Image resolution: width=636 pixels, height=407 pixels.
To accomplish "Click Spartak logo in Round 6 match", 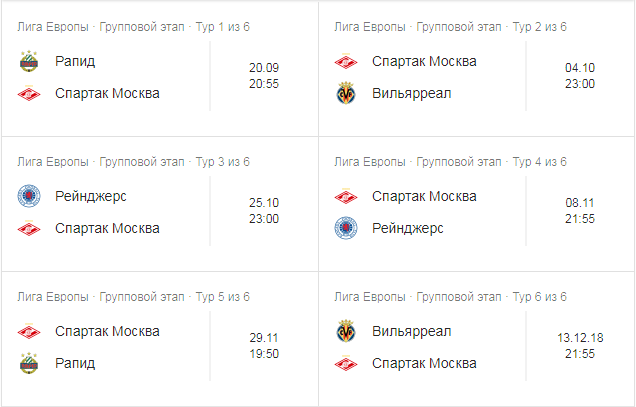I will point(346,363).
